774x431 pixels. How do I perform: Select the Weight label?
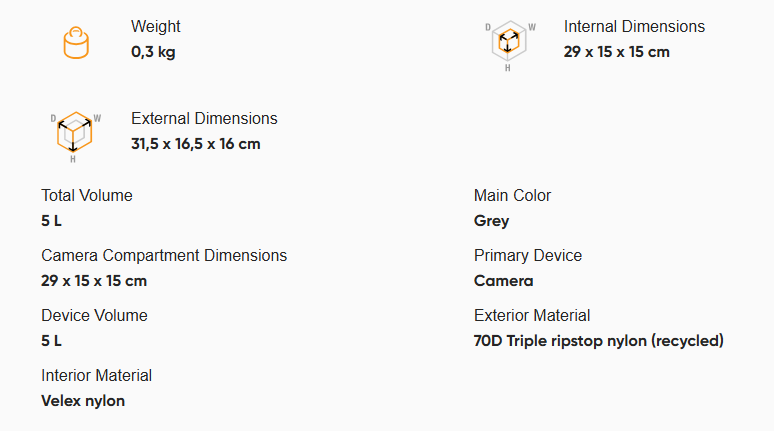(x=155, y=26)
